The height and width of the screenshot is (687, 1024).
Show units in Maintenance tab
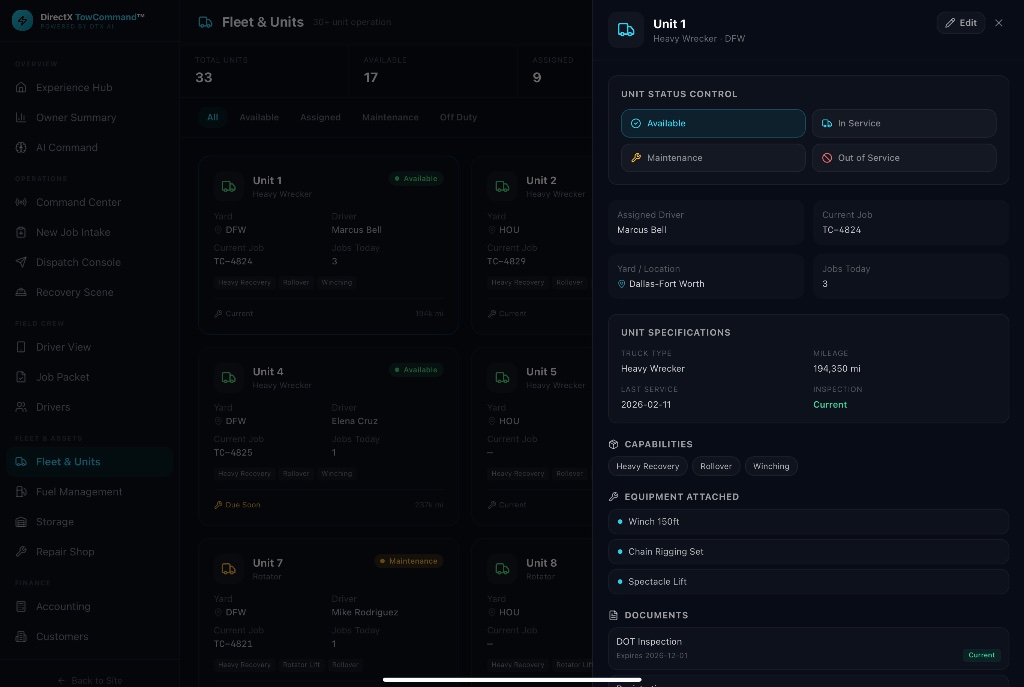pos(391,118)
